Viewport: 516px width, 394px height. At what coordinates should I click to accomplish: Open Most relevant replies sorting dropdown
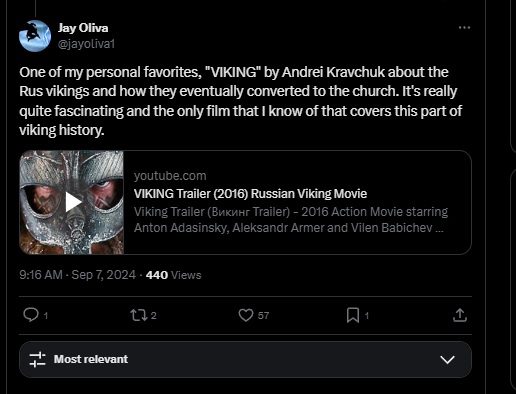[245, 359]
